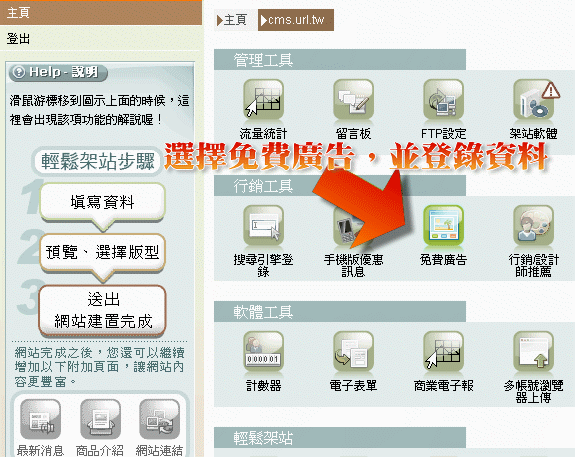Click the 商品介紹 product page icon
This screenshot has height=457, width=575.
point(100,419)
